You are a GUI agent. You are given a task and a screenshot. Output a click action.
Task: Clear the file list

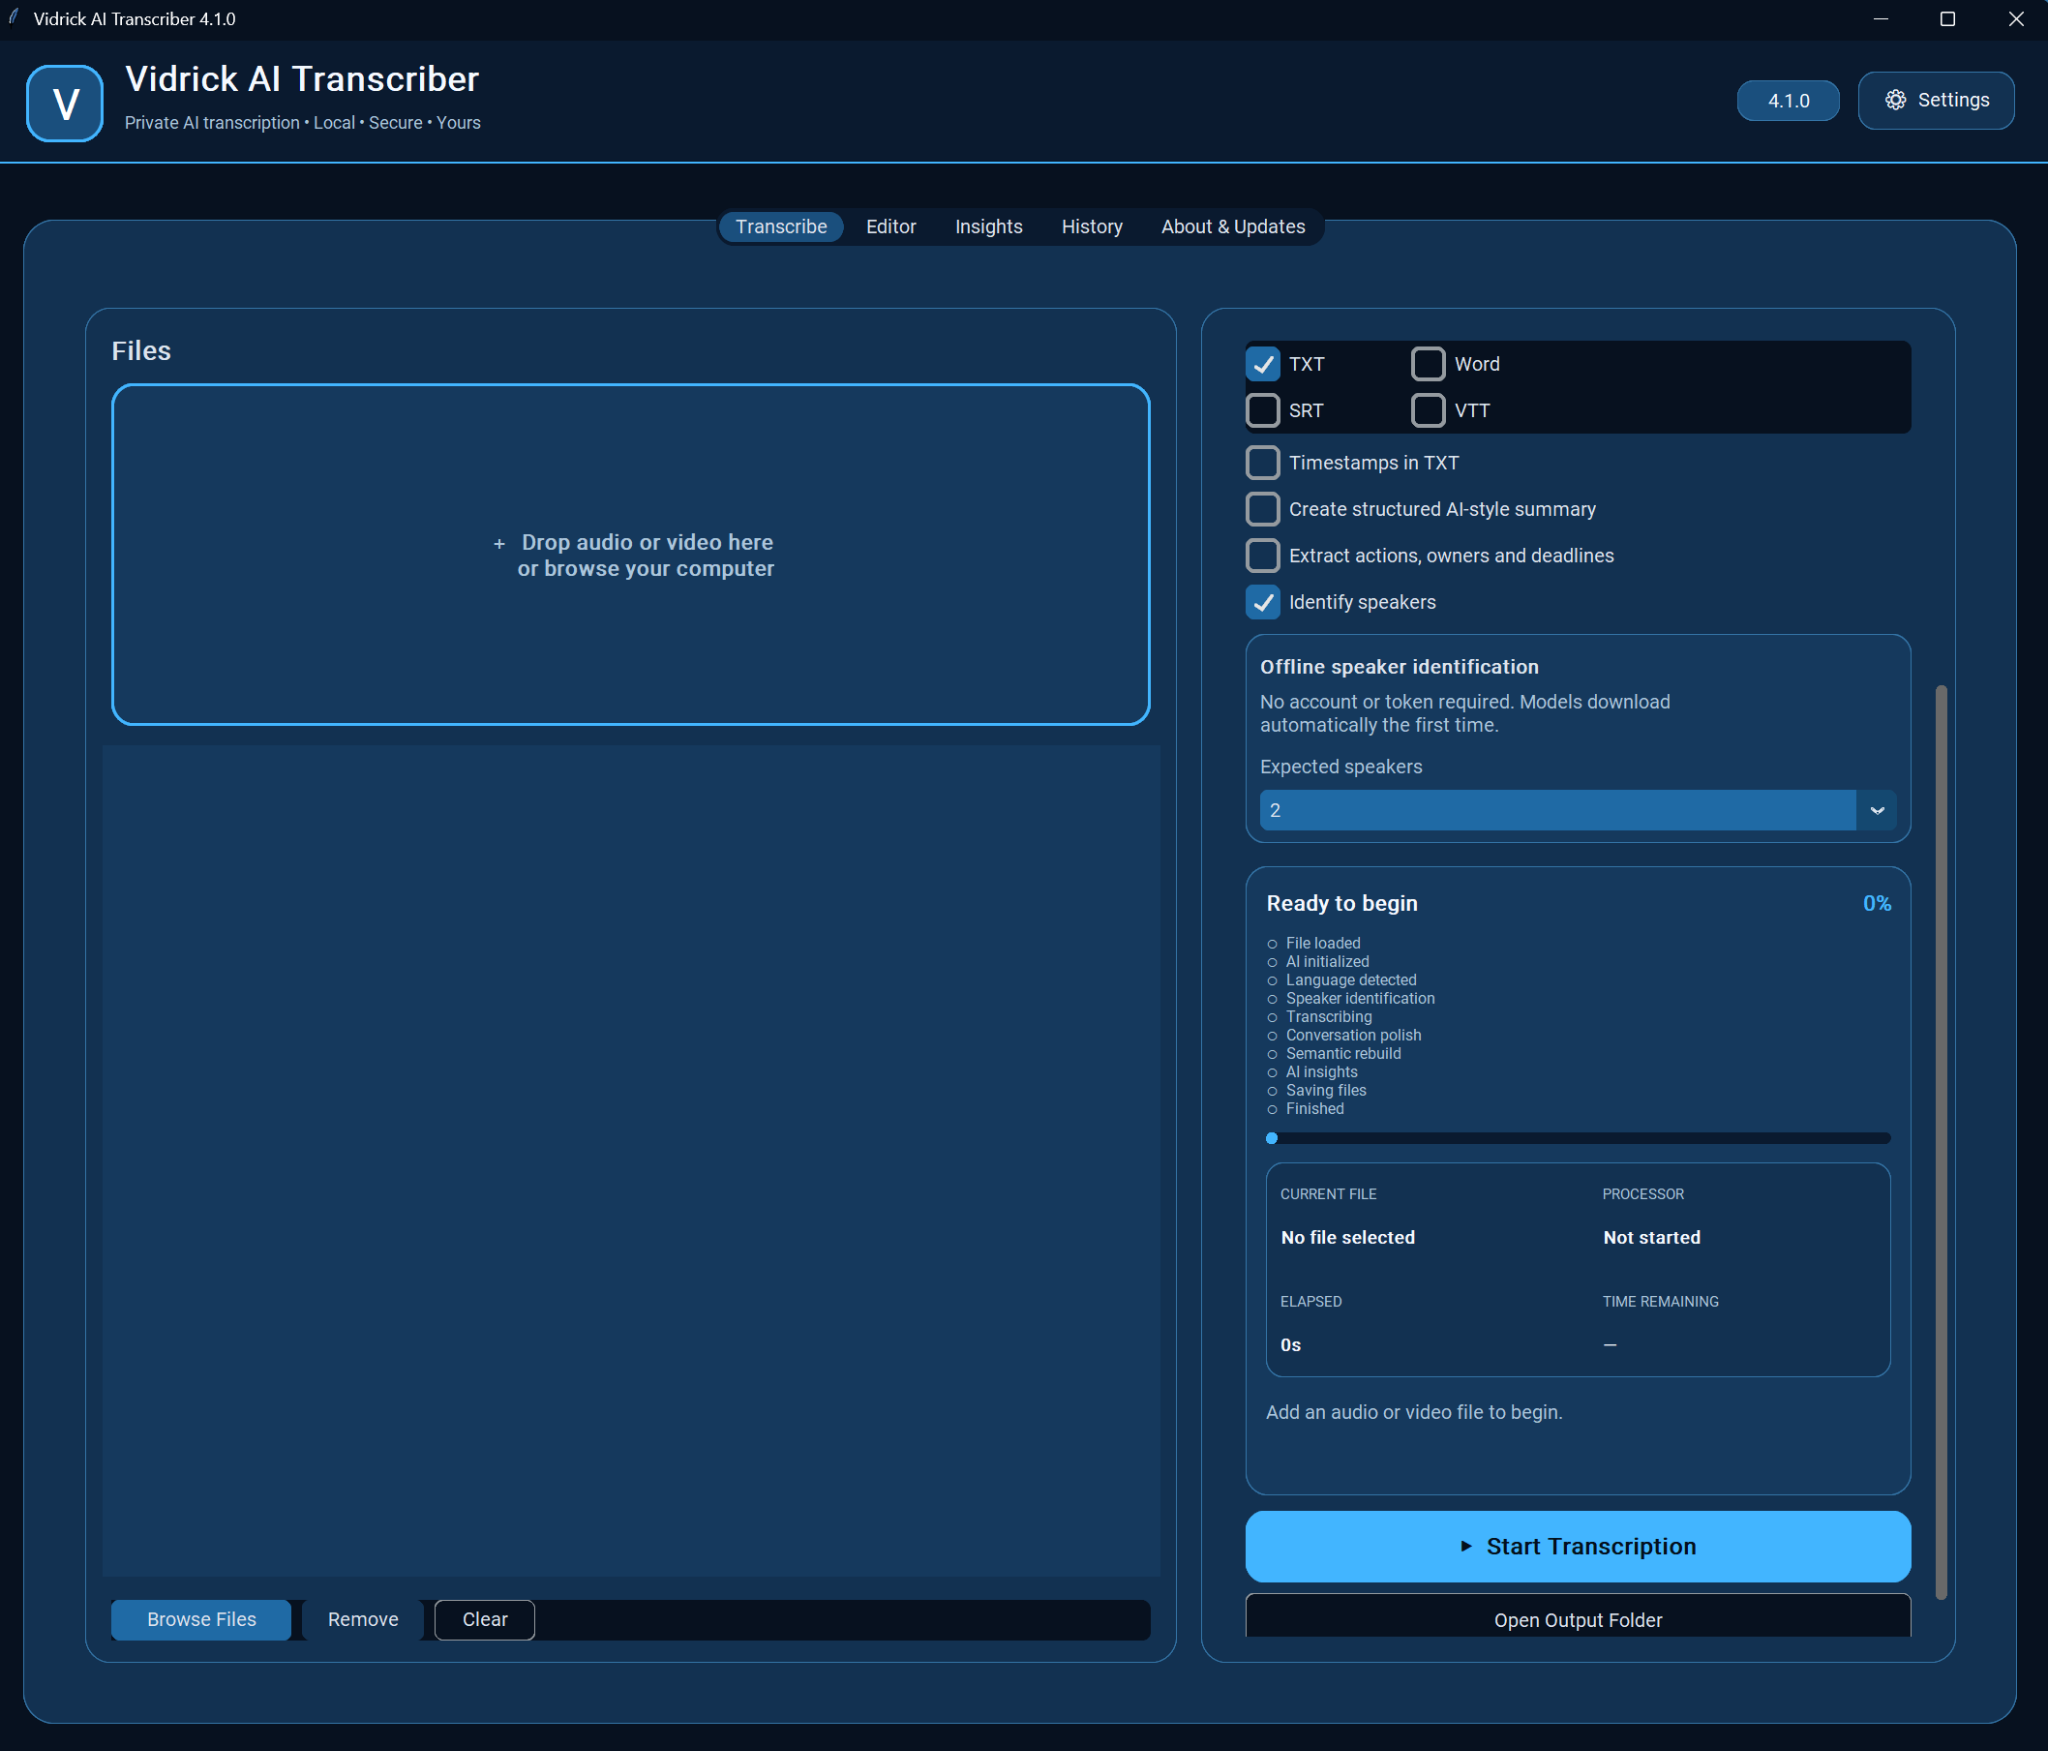(x=485, y=1619)
